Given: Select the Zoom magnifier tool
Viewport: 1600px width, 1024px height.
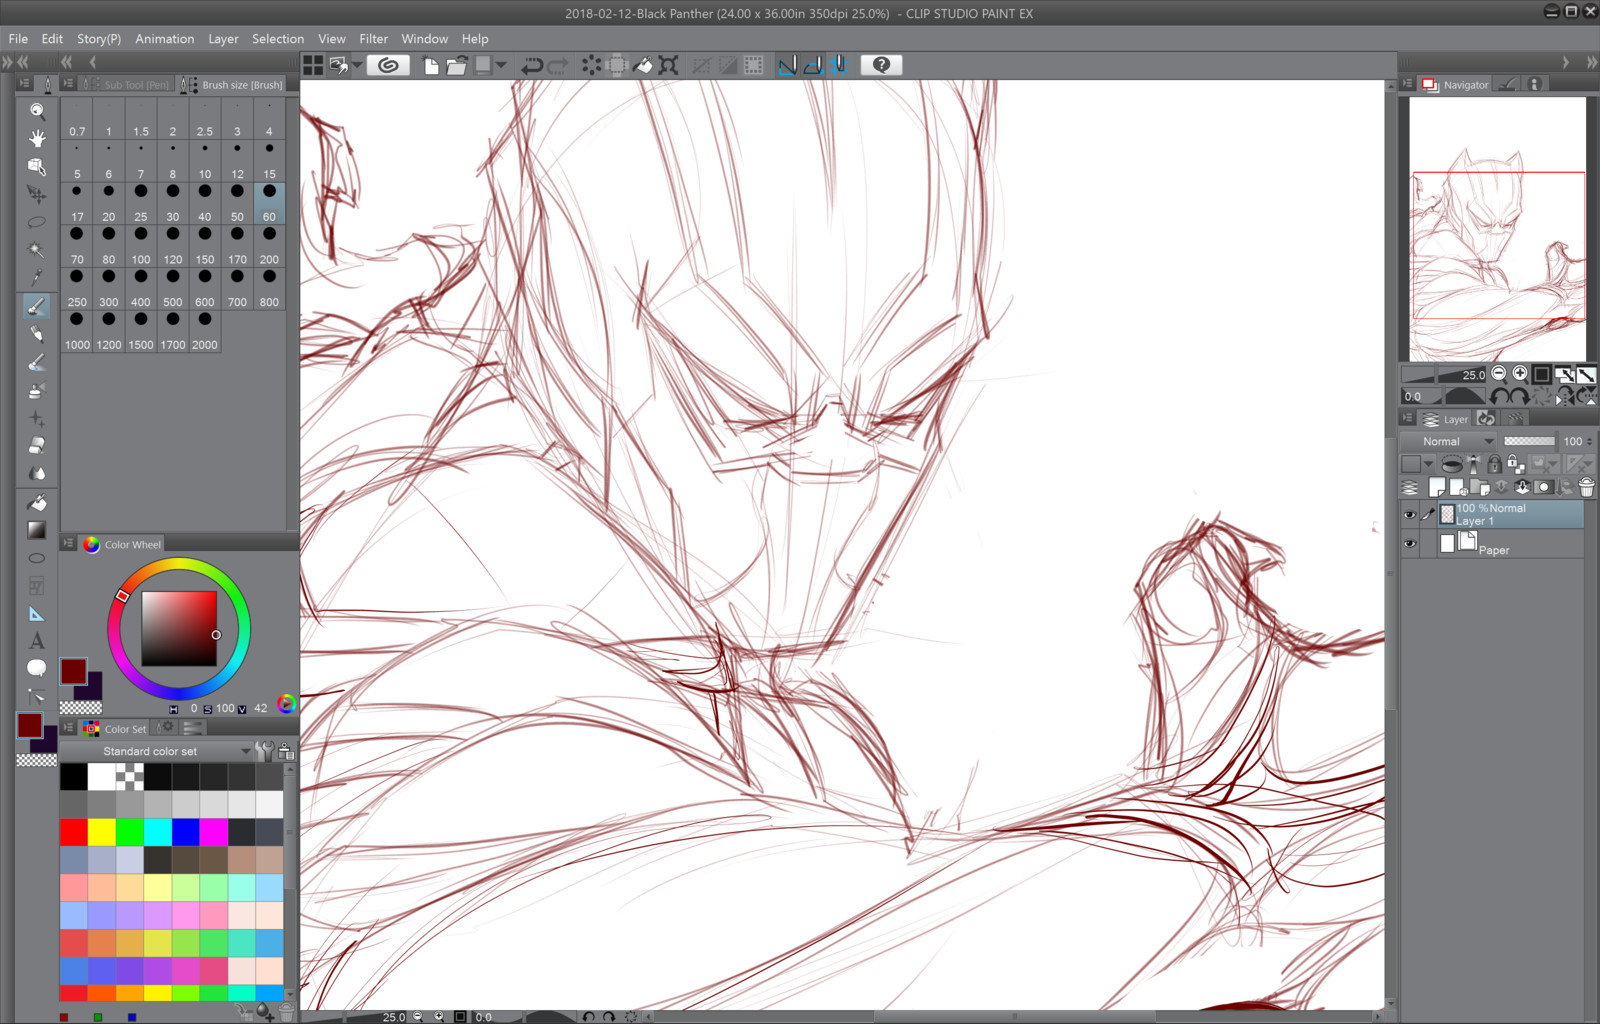Looking at the screenshot, I should coord(37,110).
